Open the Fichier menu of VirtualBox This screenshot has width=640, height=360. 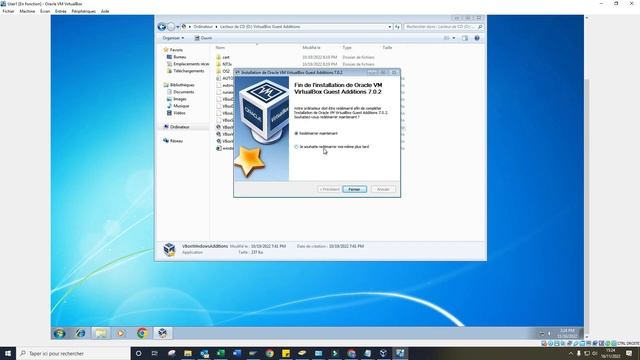pos(8,11)
